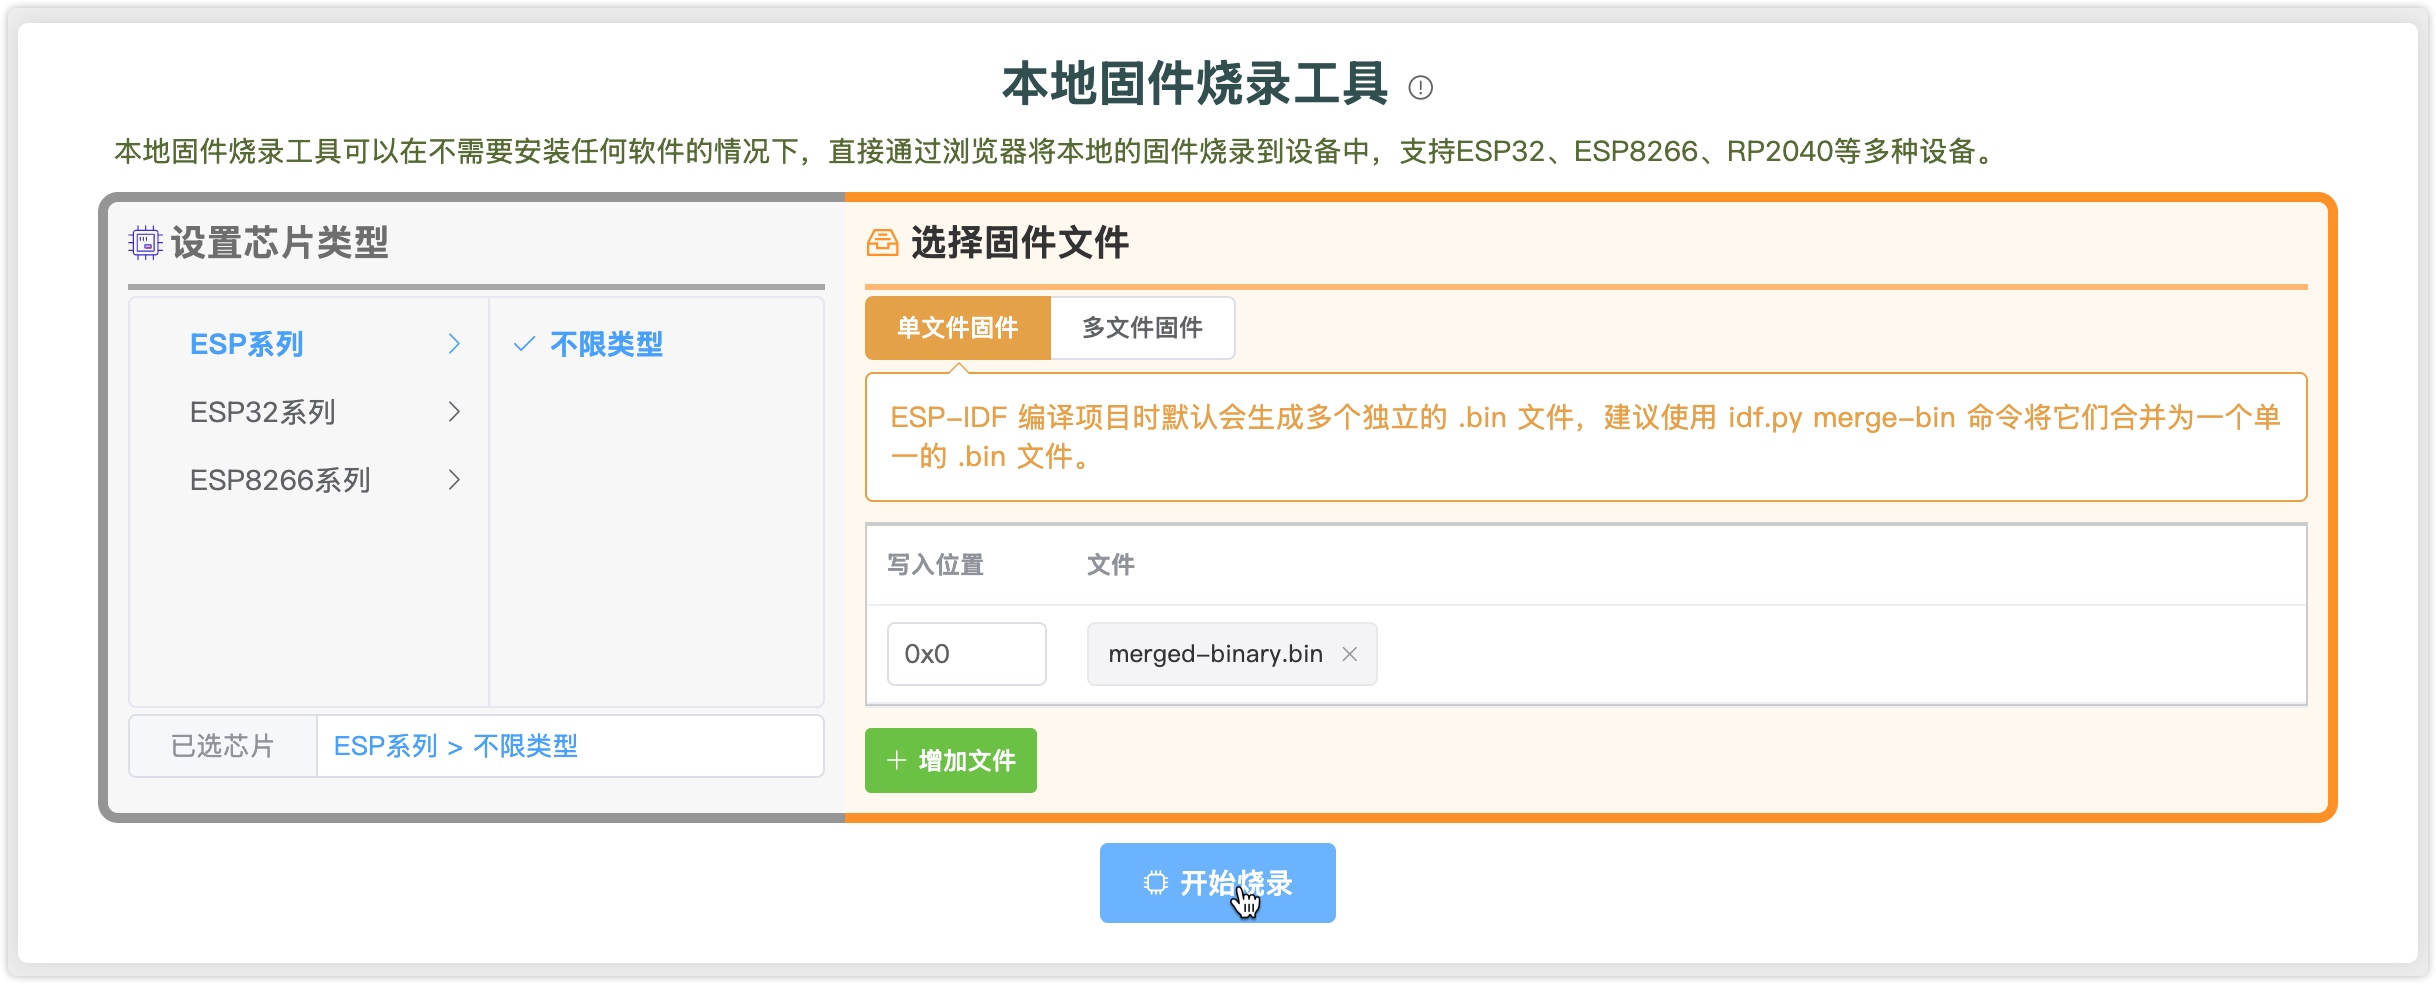Select ESP32系列 in the chip list
The image size is (2436, 984).
point(263,412)
